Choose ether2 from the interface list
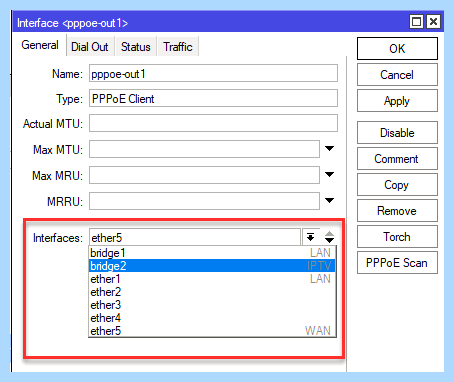 pos(212,292)
